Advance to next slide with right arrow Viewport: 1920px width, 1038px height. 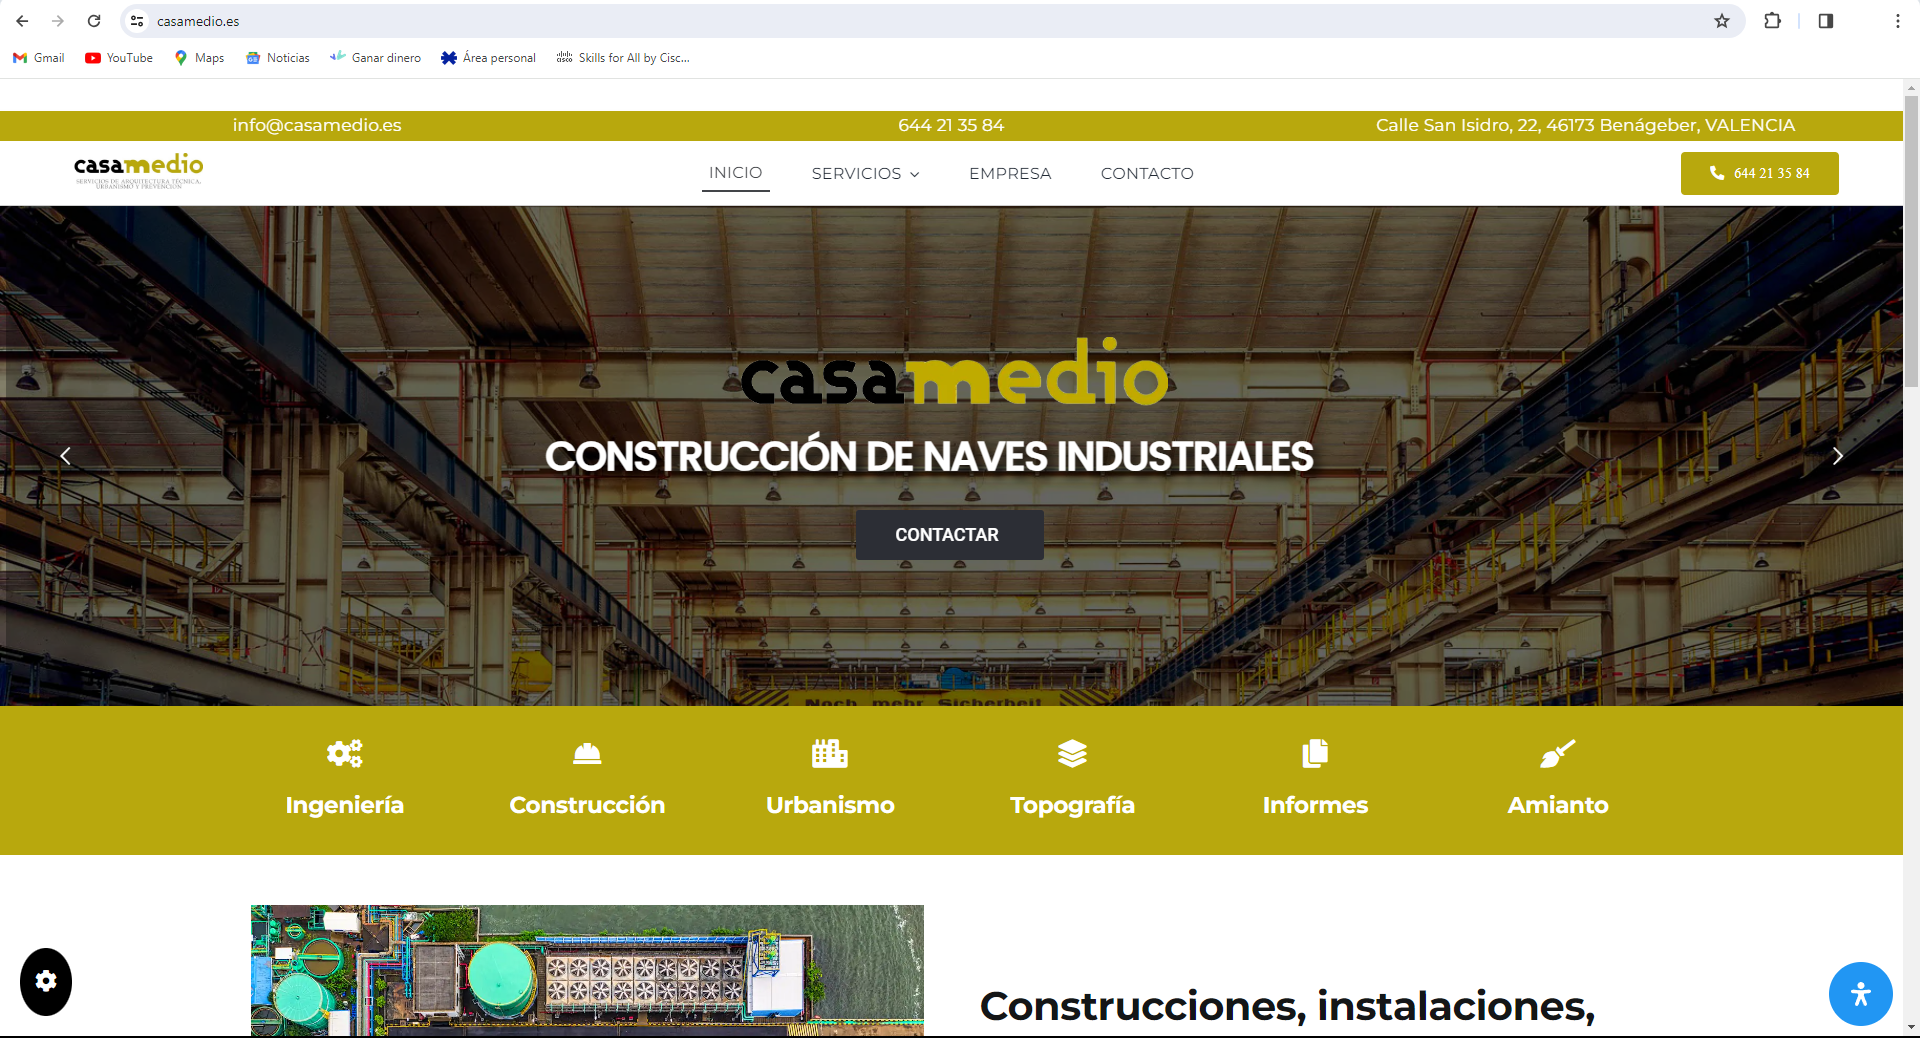[x=1837, y=456]
